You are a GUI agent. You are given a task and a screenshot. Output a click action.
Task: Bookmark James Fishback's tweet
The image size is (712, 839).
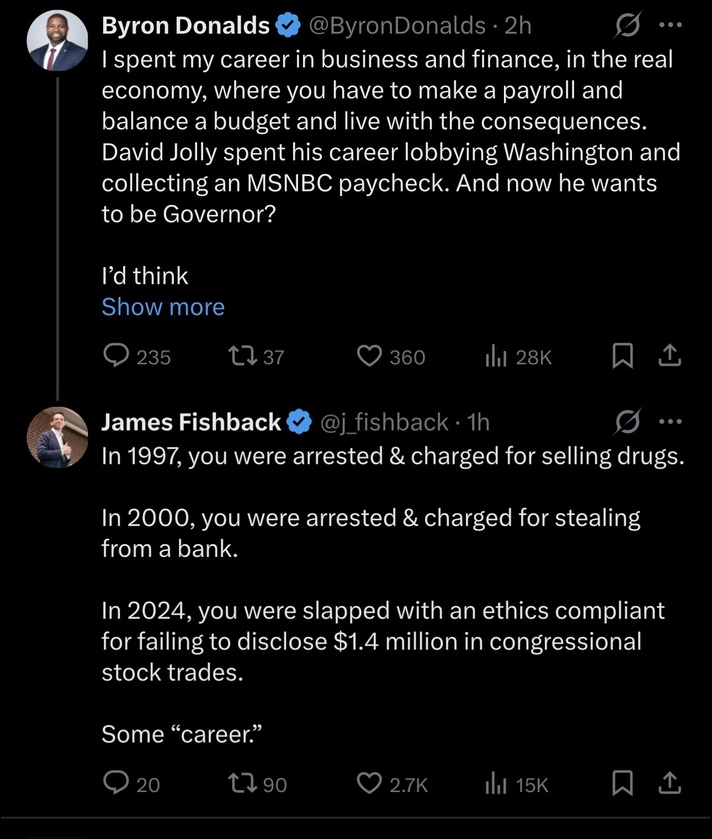coord(622,784)
